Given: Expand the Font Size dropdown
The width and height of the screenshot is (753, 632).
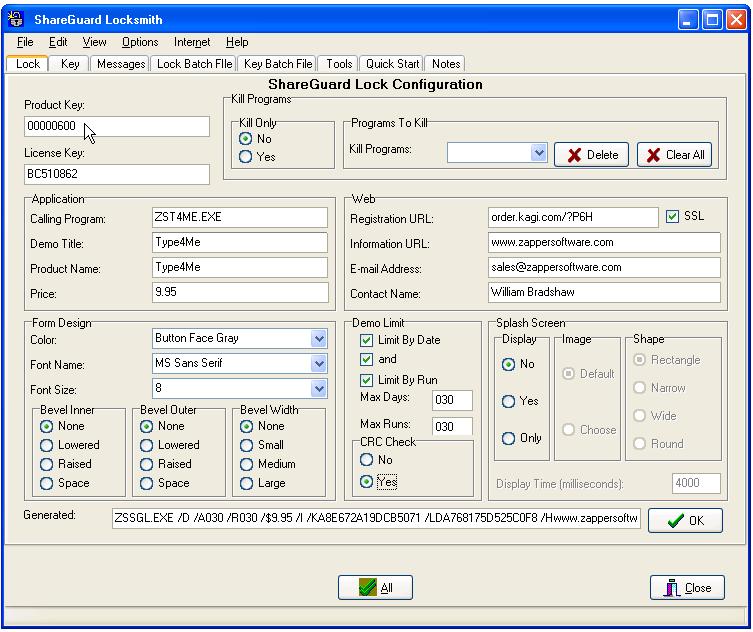Looking at the screenshot, I should click(319, 389).
